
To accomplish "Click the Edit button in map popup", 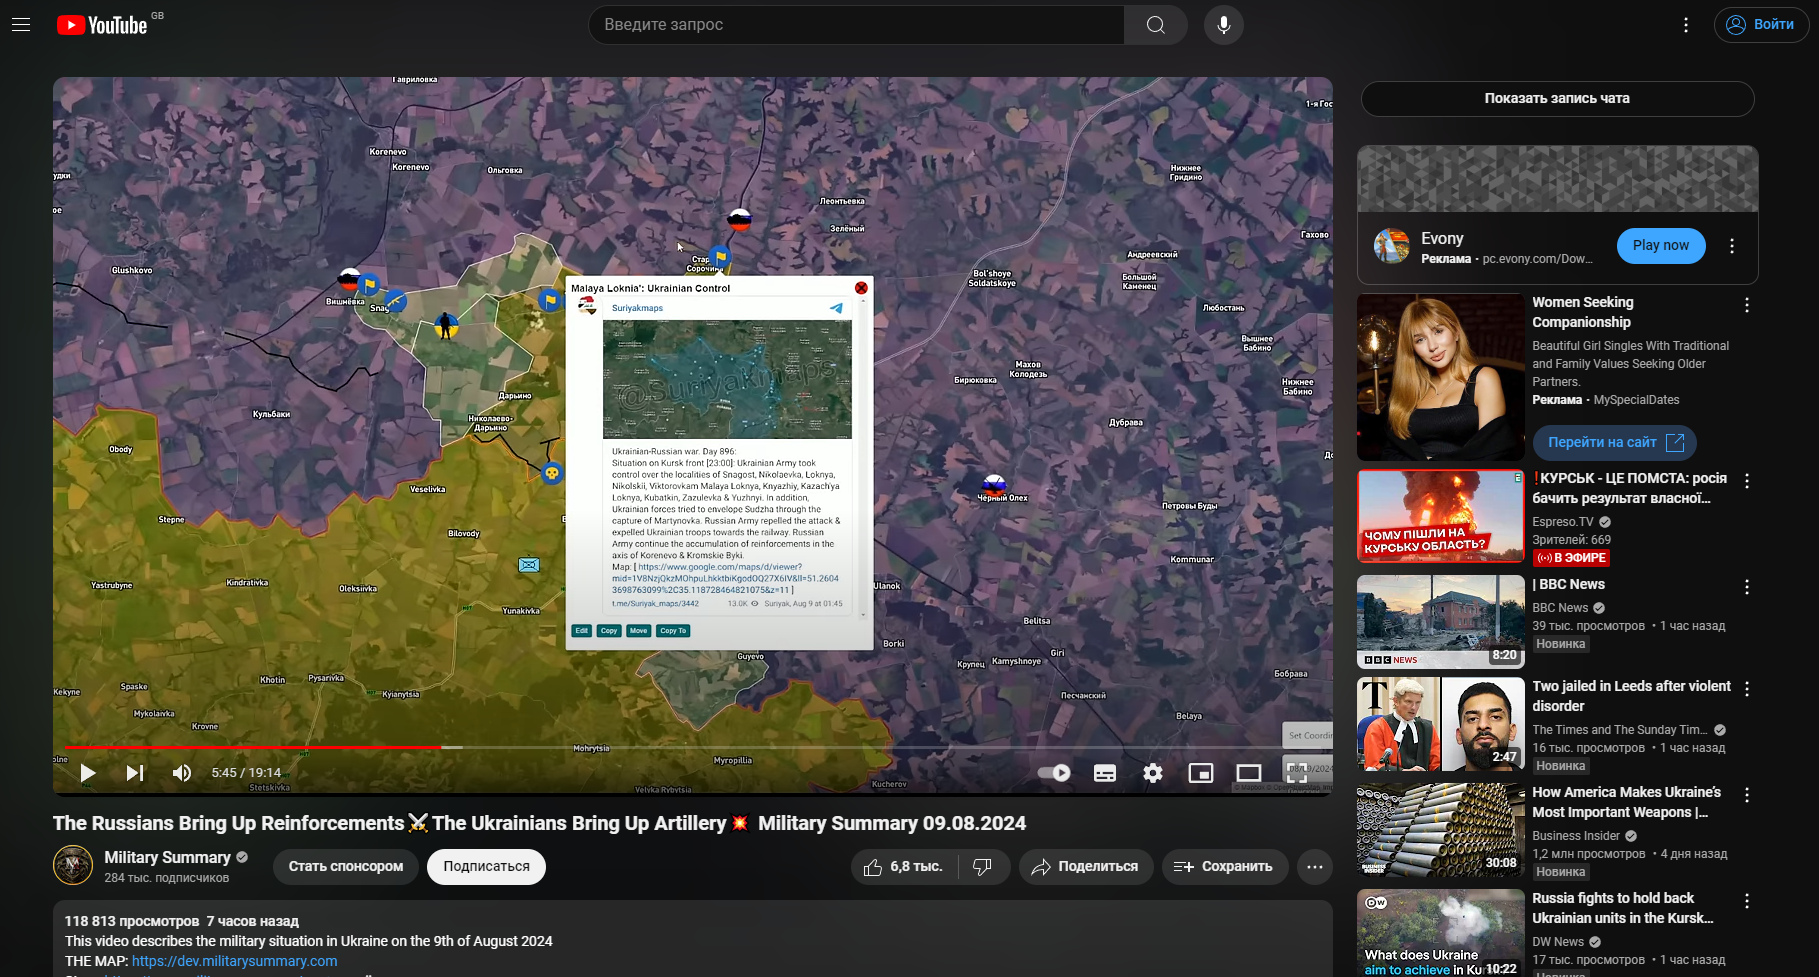I will pos(581,631).
